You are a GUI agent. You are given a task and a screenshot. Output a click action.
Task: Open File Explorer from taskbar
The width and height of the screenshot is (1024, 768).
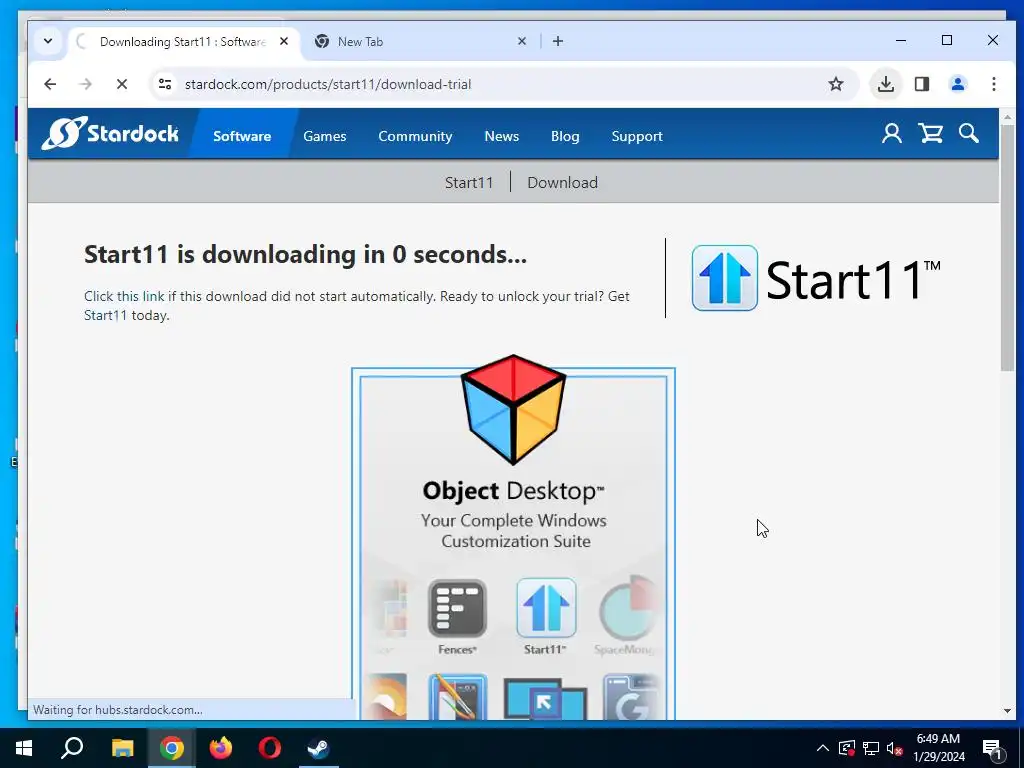click(122, 748)
